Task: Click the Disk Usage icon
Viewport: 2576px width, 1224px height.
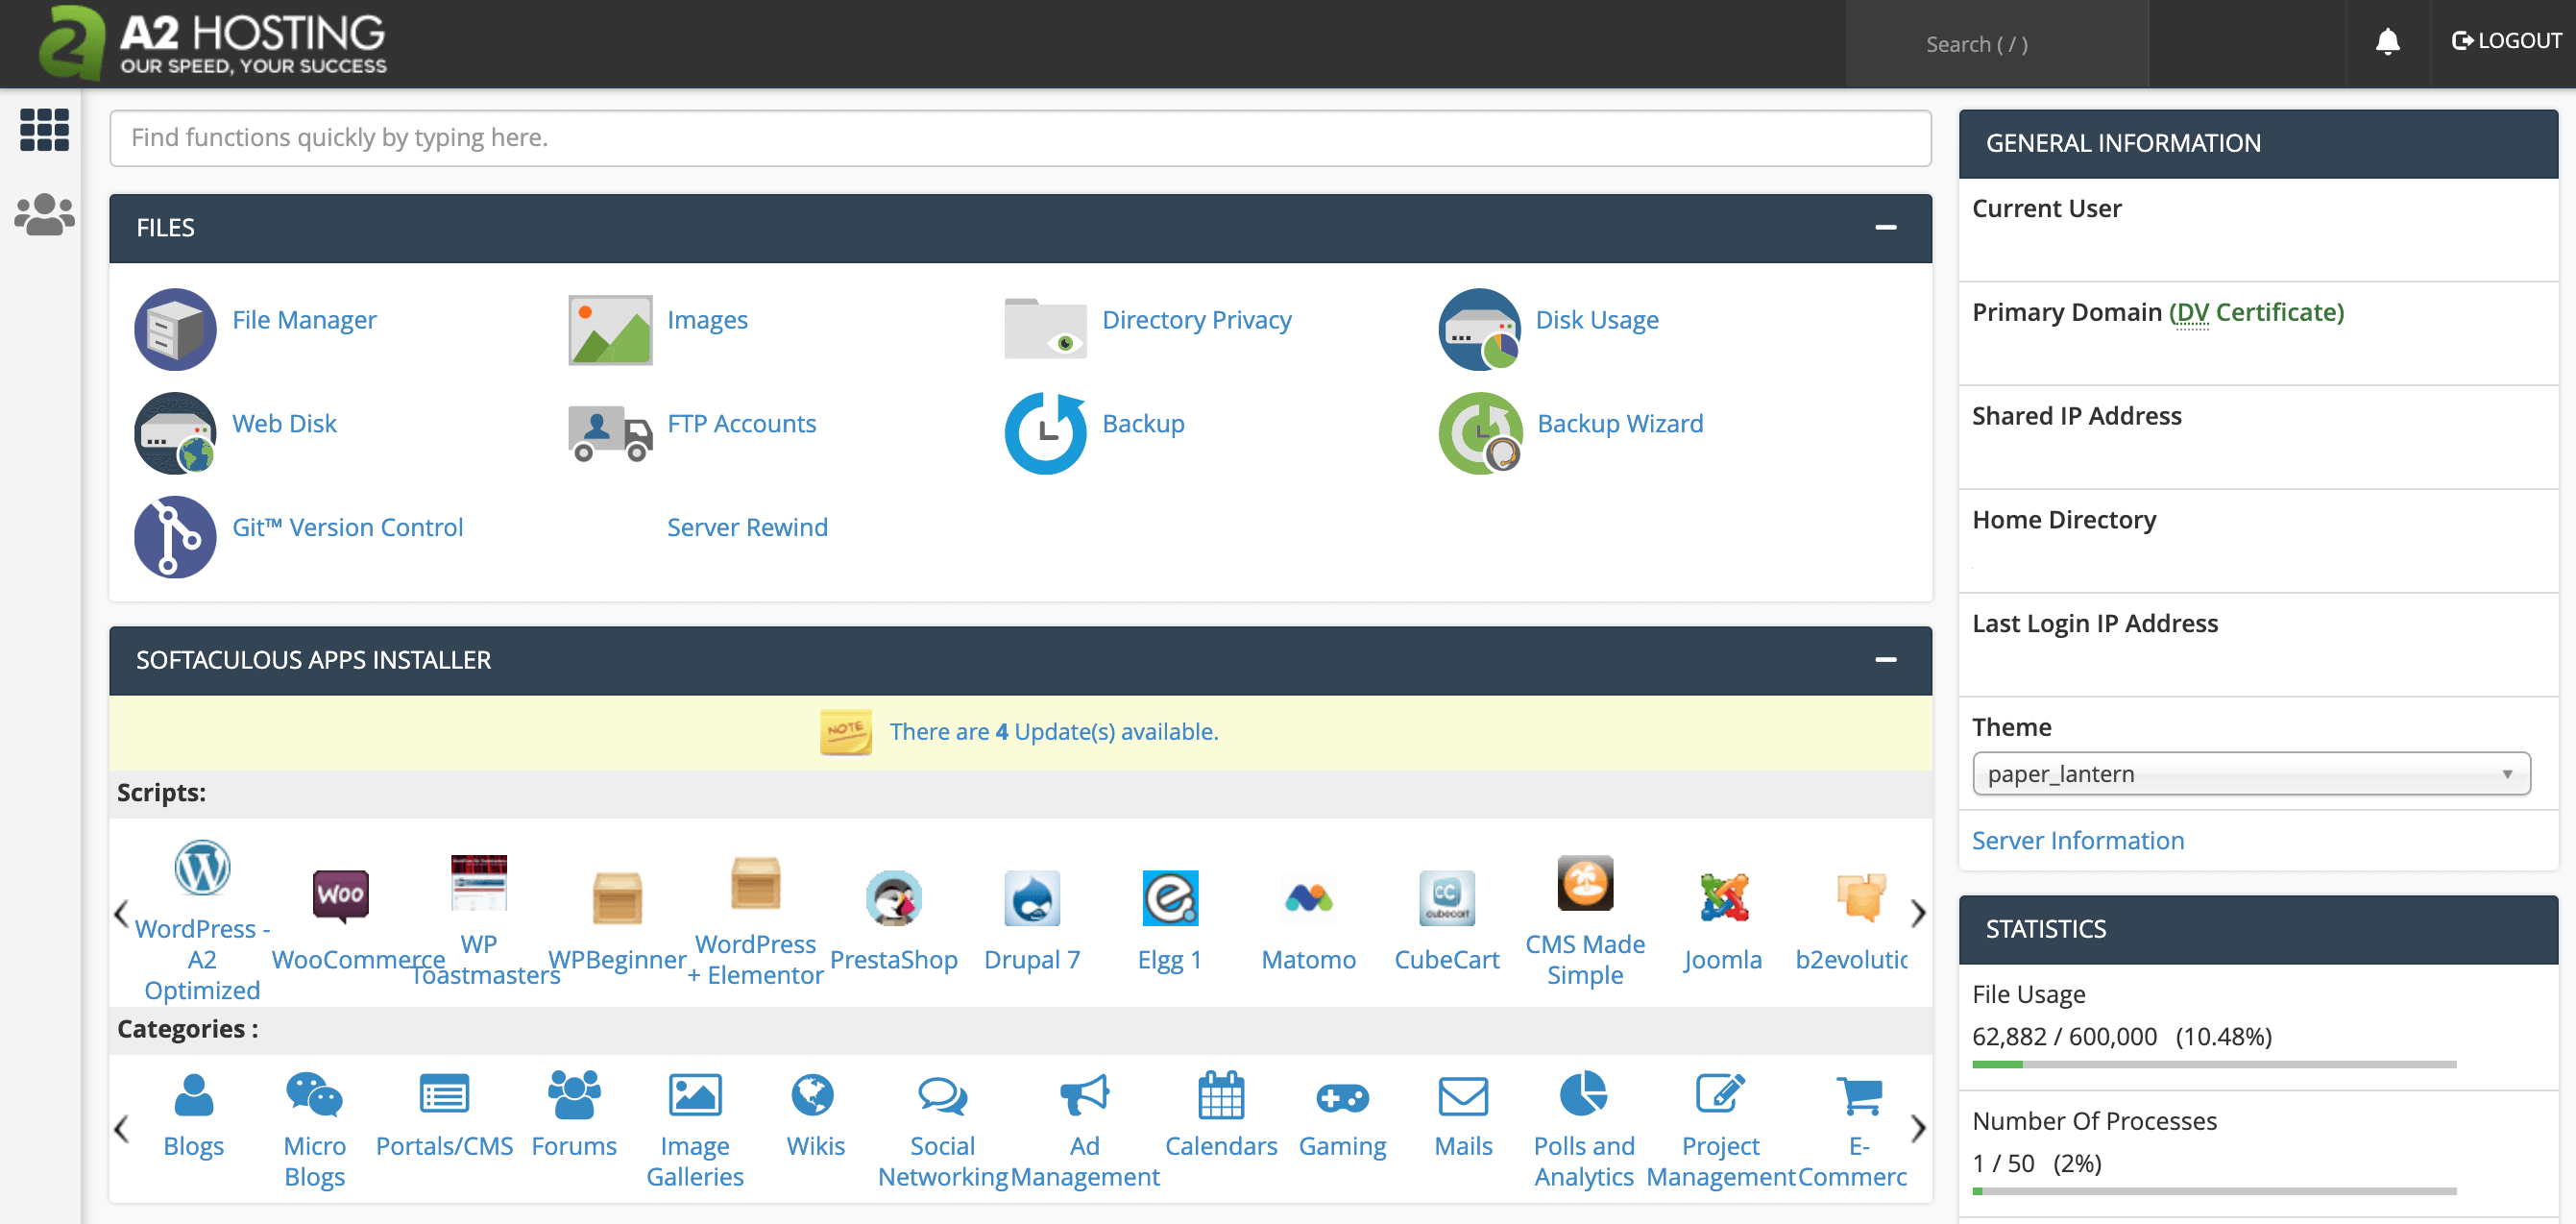Action: pyautogui.click(x=1479, y=329)
